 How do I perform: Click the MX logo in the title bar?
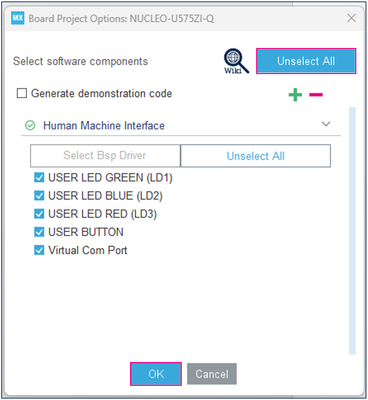coord(18,18)
